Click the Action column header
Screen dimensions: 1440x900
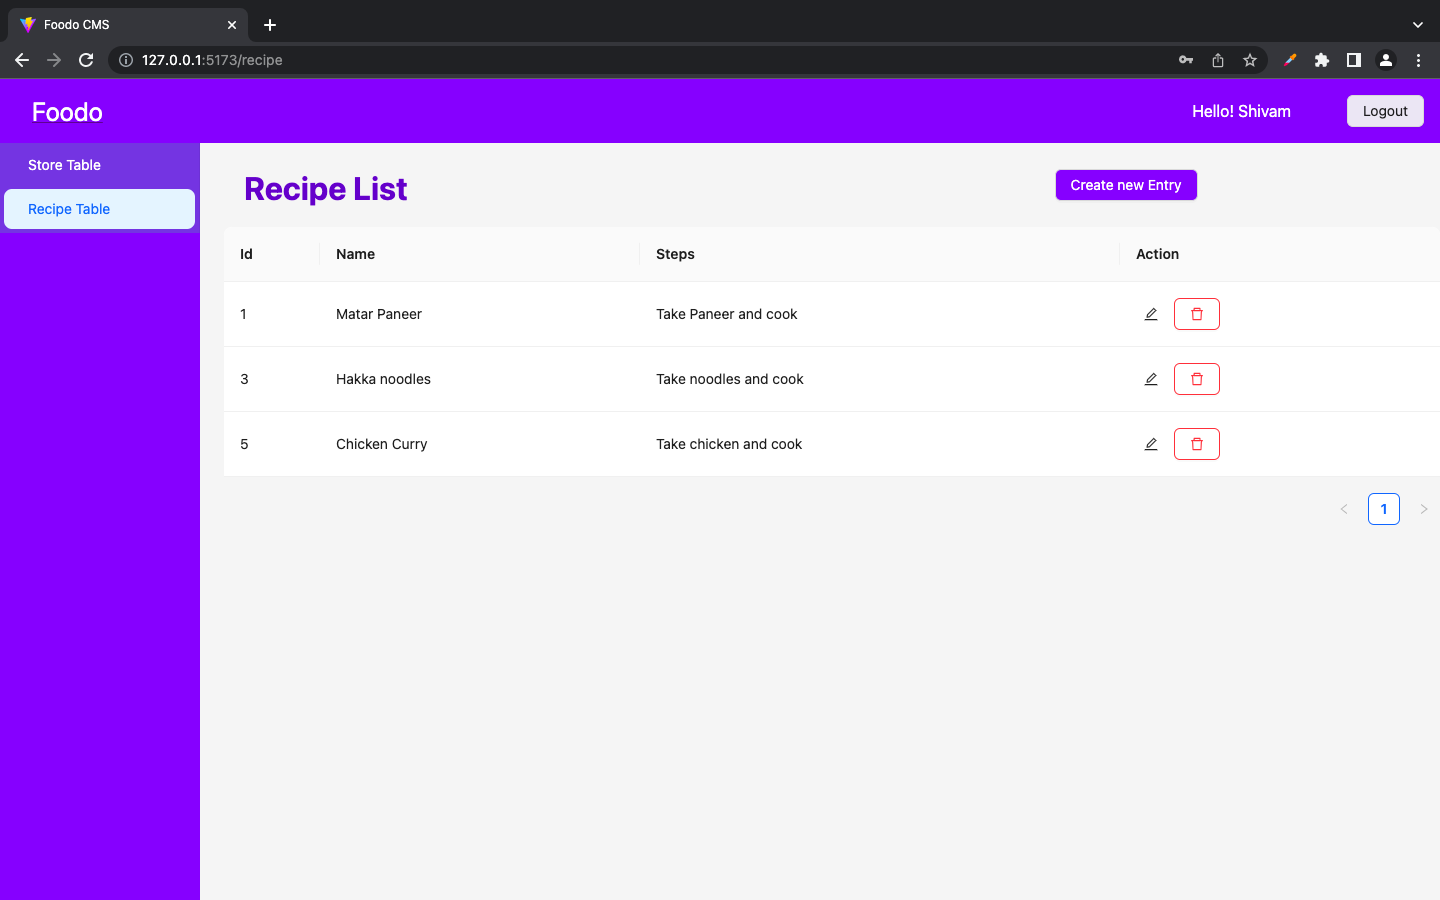tap(1280, 254)
